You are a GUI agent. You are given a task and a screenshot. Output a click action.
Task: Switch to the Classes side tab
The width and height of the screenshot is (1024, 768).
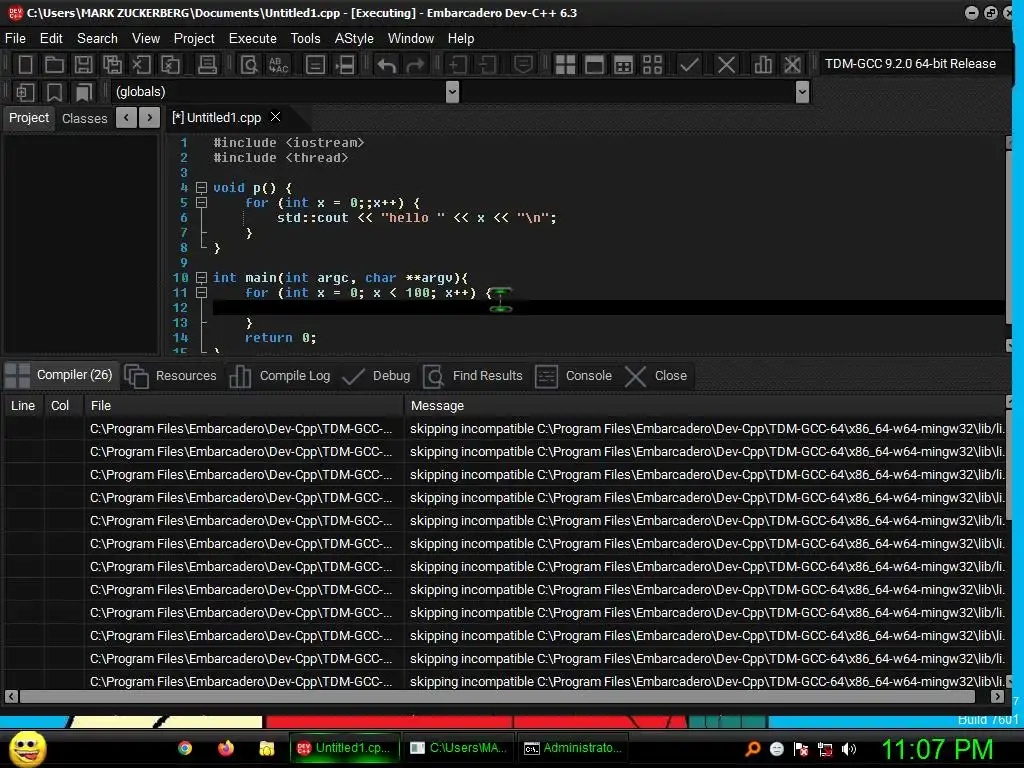pyautogui.click(x=84, y=118)
